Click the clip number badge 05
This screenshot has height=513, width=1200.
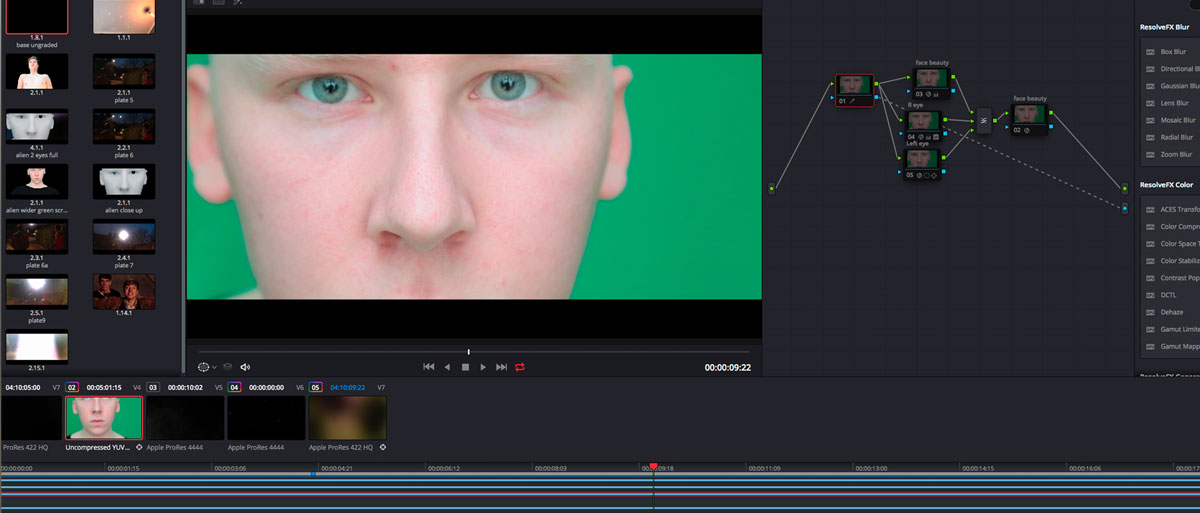click(x=315, y=386)
